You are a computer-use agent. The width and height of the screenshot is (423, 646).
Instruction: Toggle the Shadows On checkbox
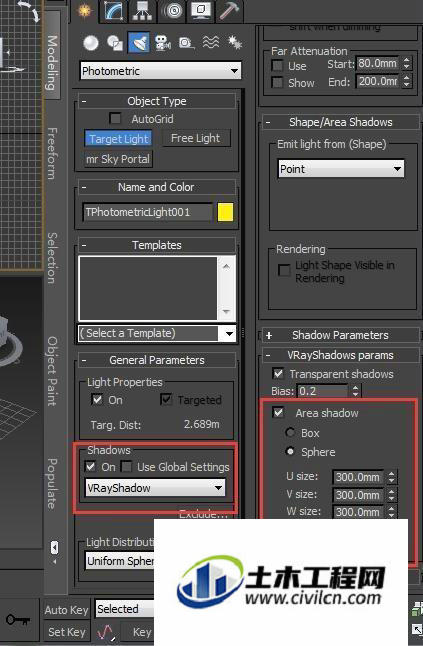pos(90,466)
